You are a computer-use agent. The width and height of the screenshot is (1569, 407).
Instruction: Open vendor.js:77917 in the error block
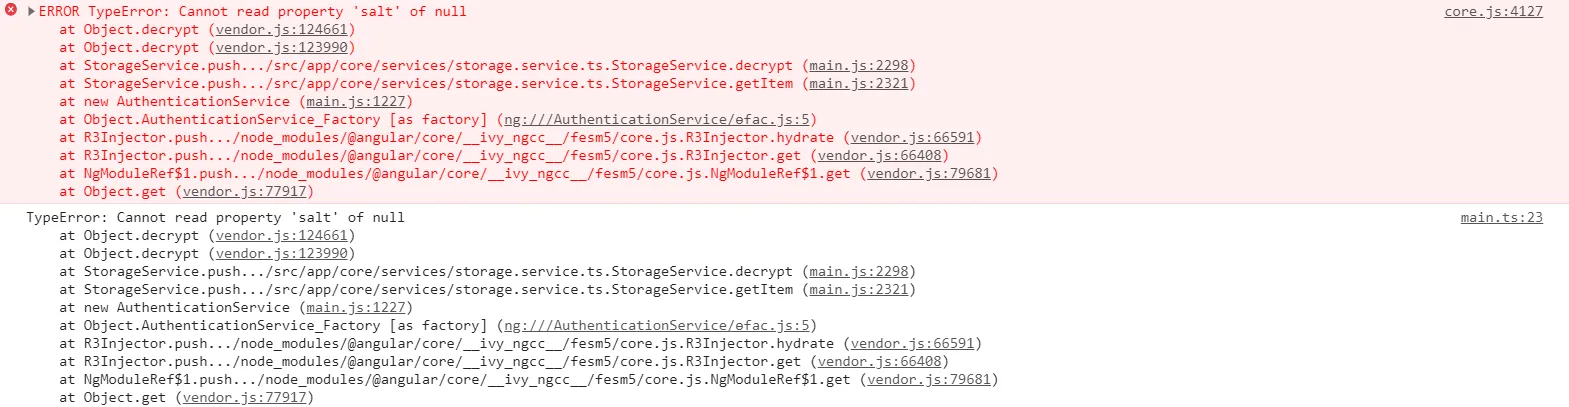(245, 191)
